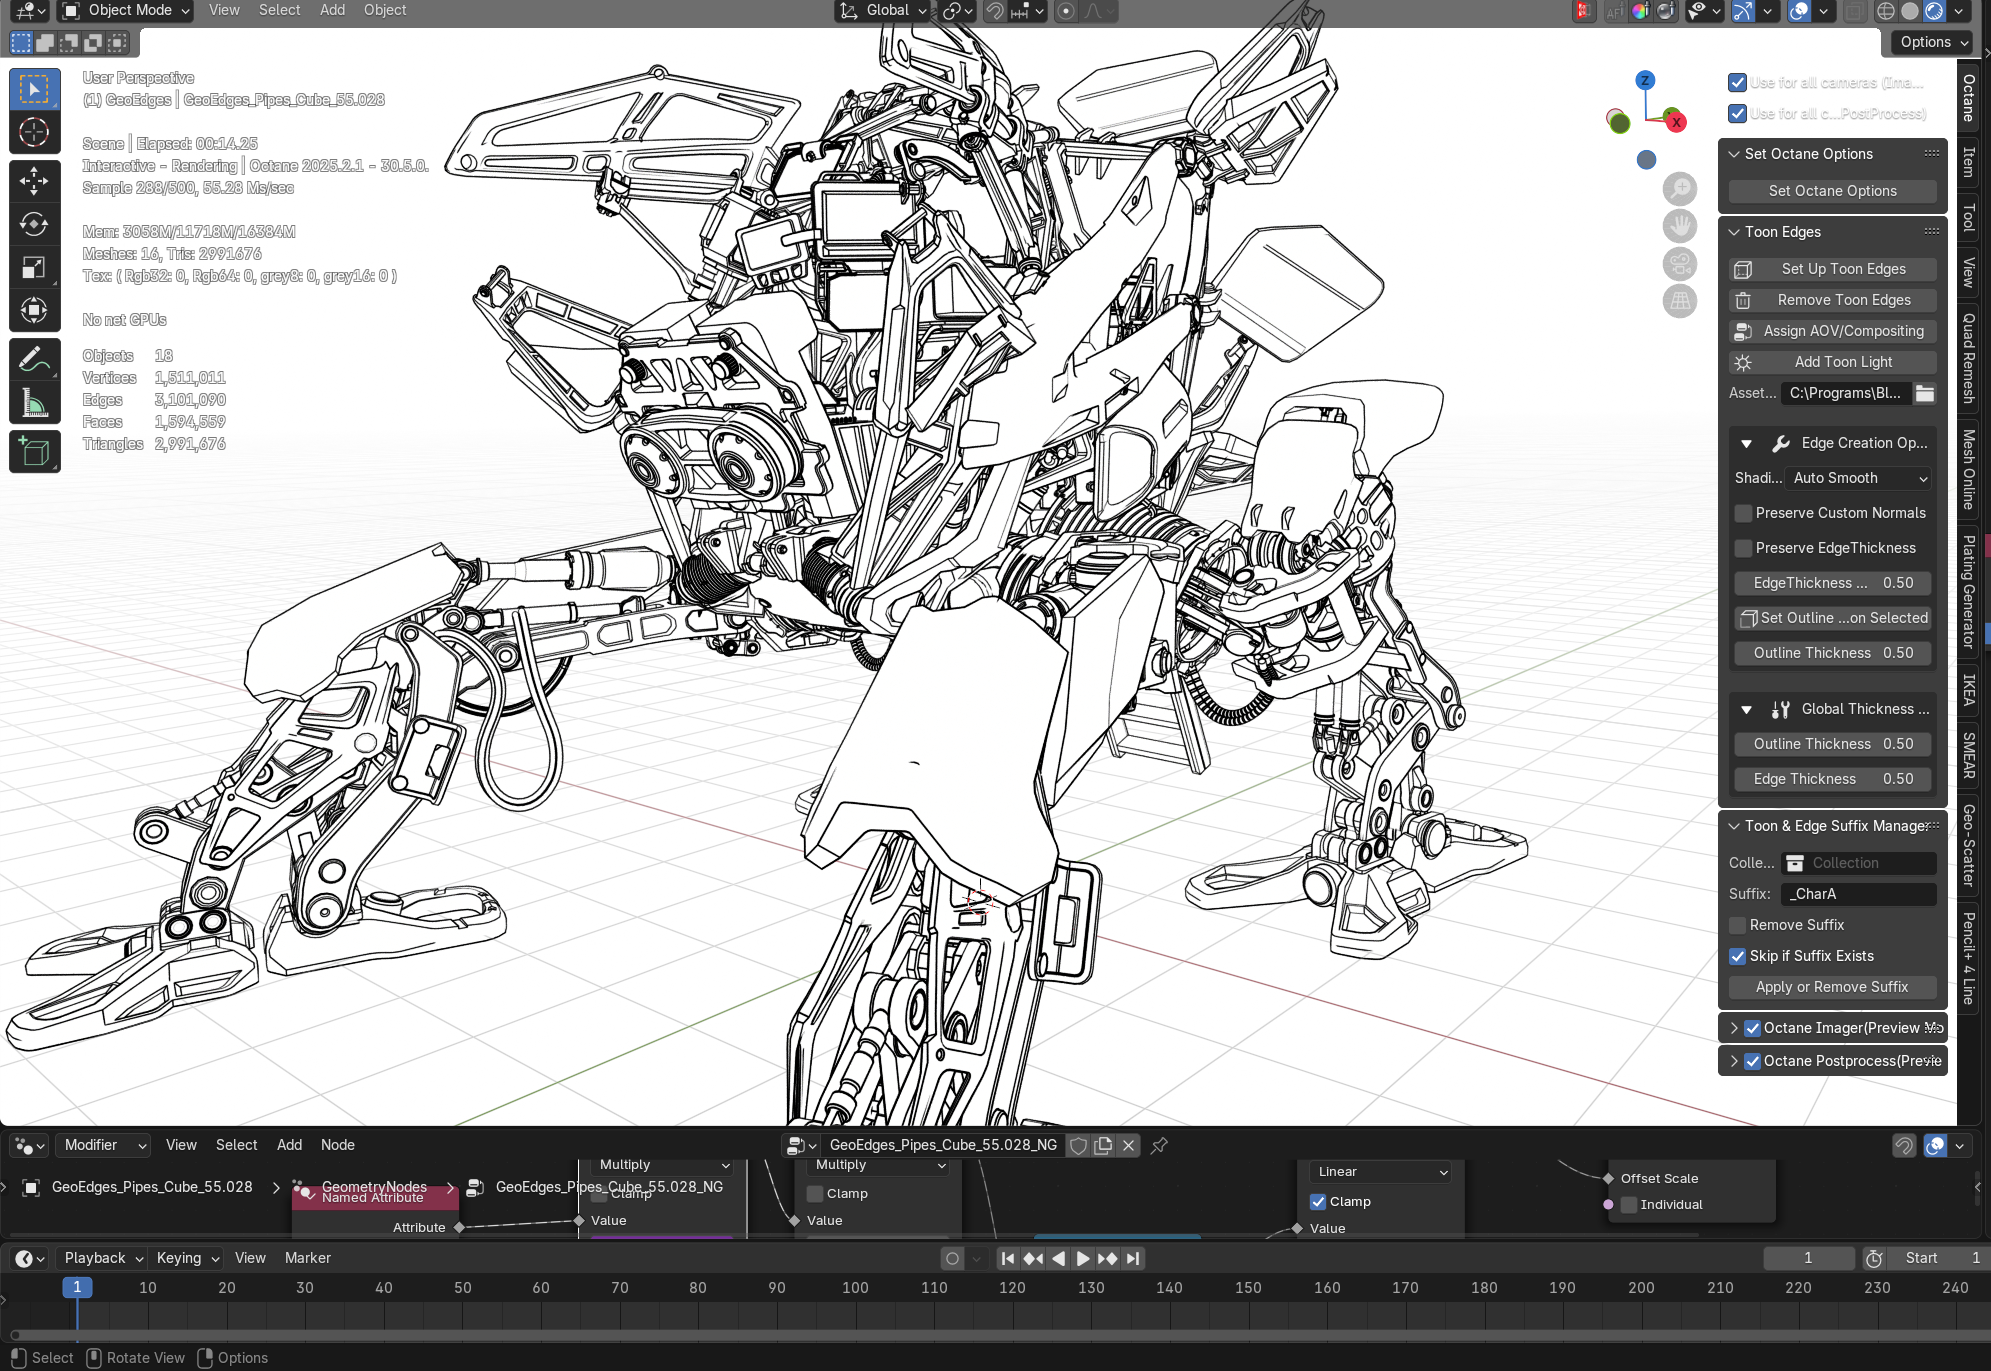Pick the Annotate tool

[x=34, y=359]
